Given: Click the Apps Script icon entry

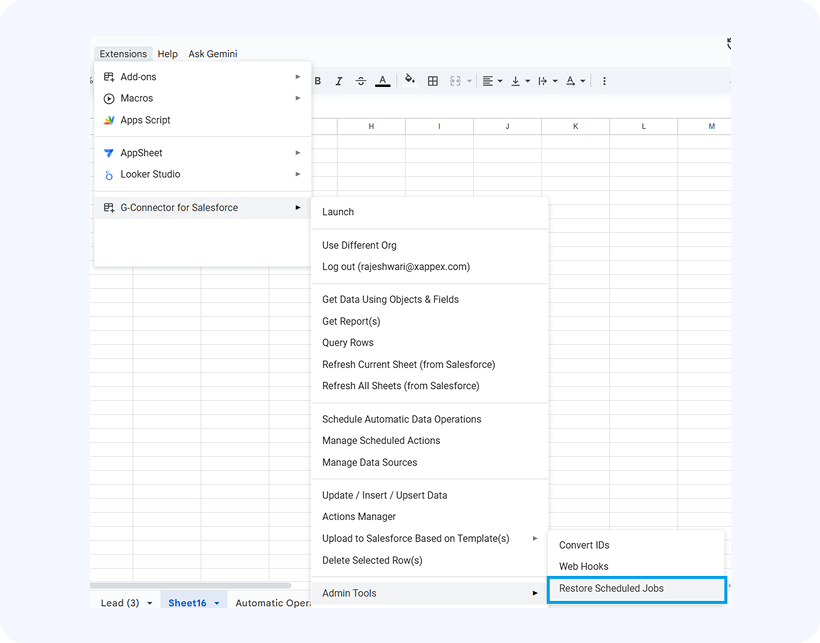Looking at the screenshot, I should click(x=109, y=120).
